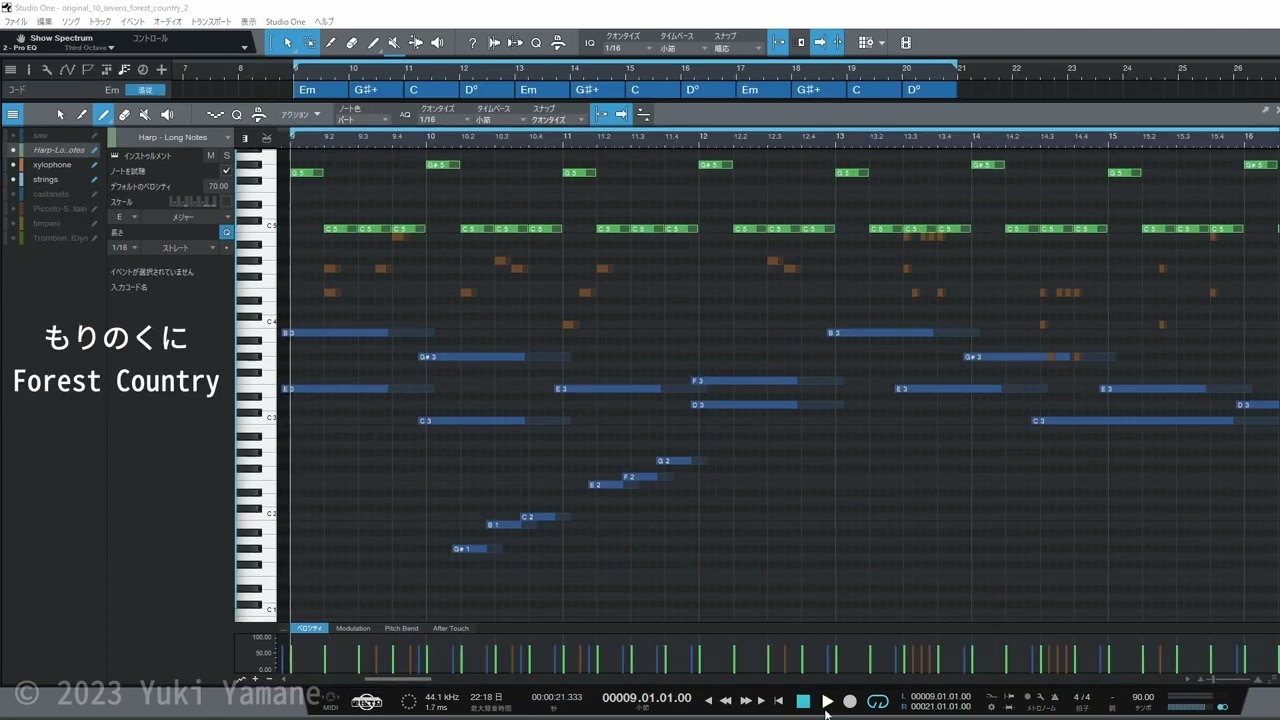Open the track list menu icon in the editor
The height and width of the screenshot is (720, 1280).
tap(12, 115)
